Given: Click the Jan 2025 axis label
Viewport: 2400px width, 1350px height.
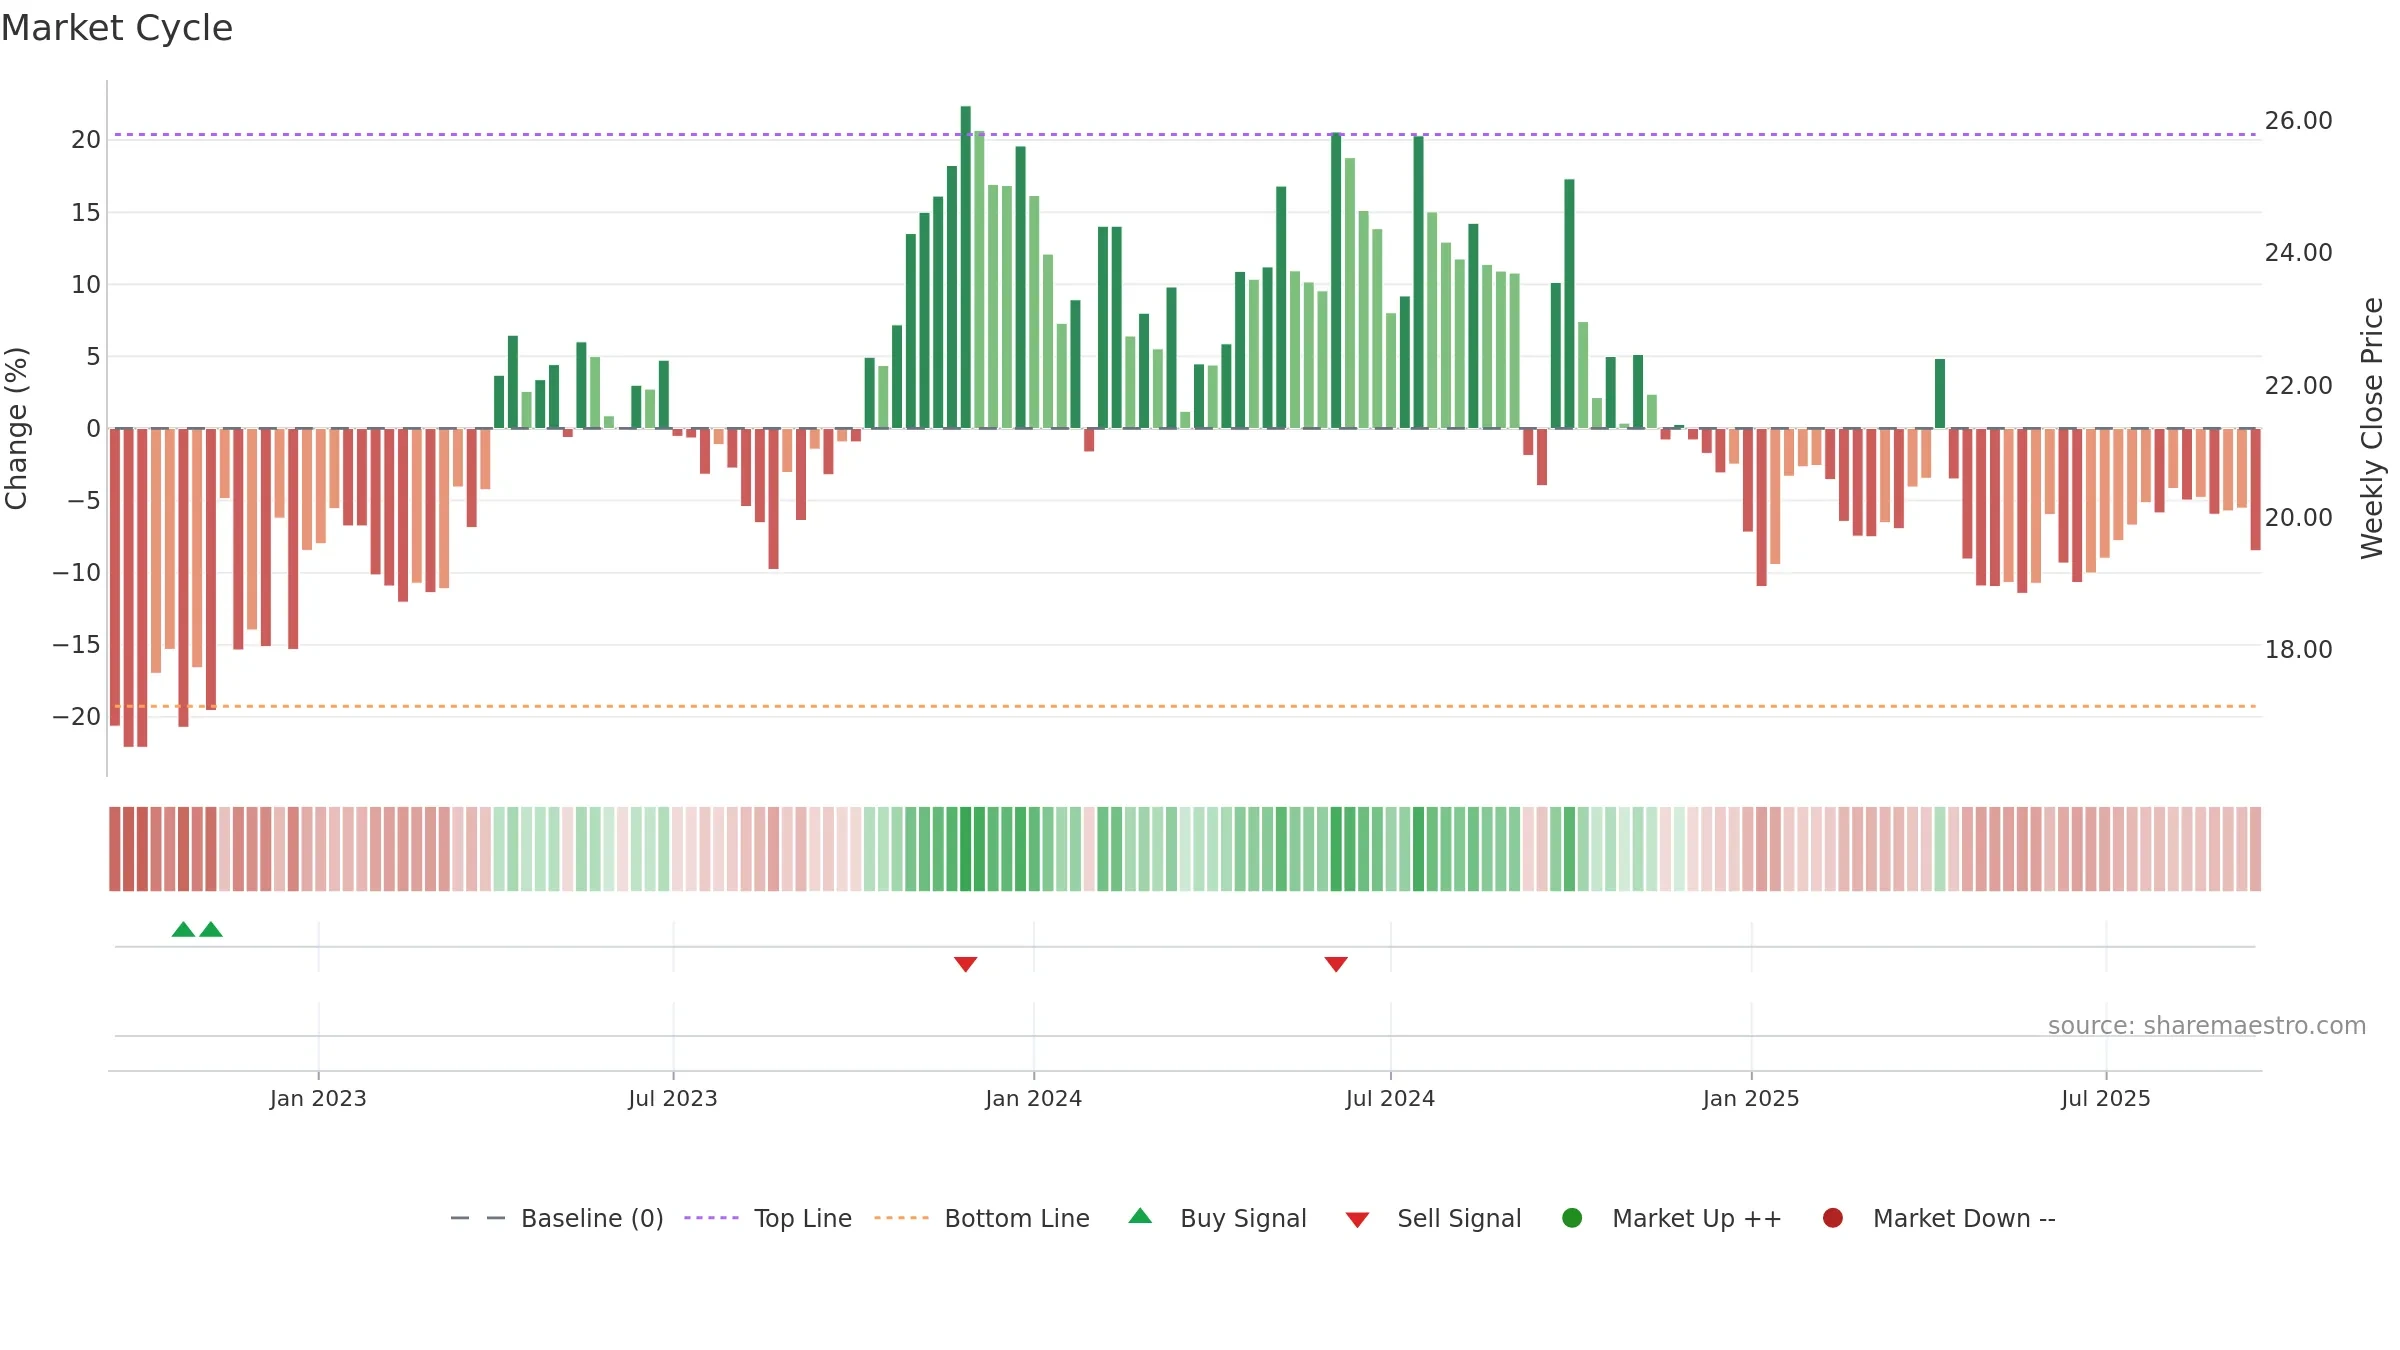Looking at the screenshot, I should pos(1751,1098).
